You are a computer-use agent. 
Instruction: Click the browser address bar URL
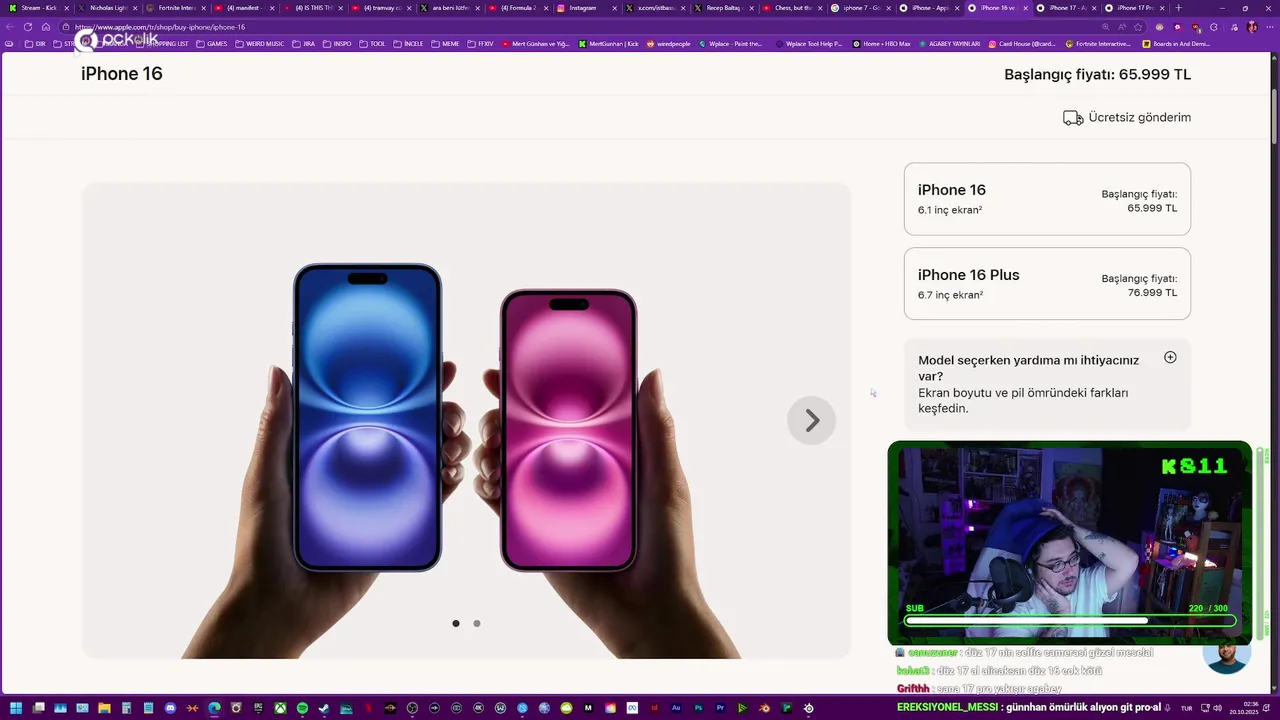(160, 27)
